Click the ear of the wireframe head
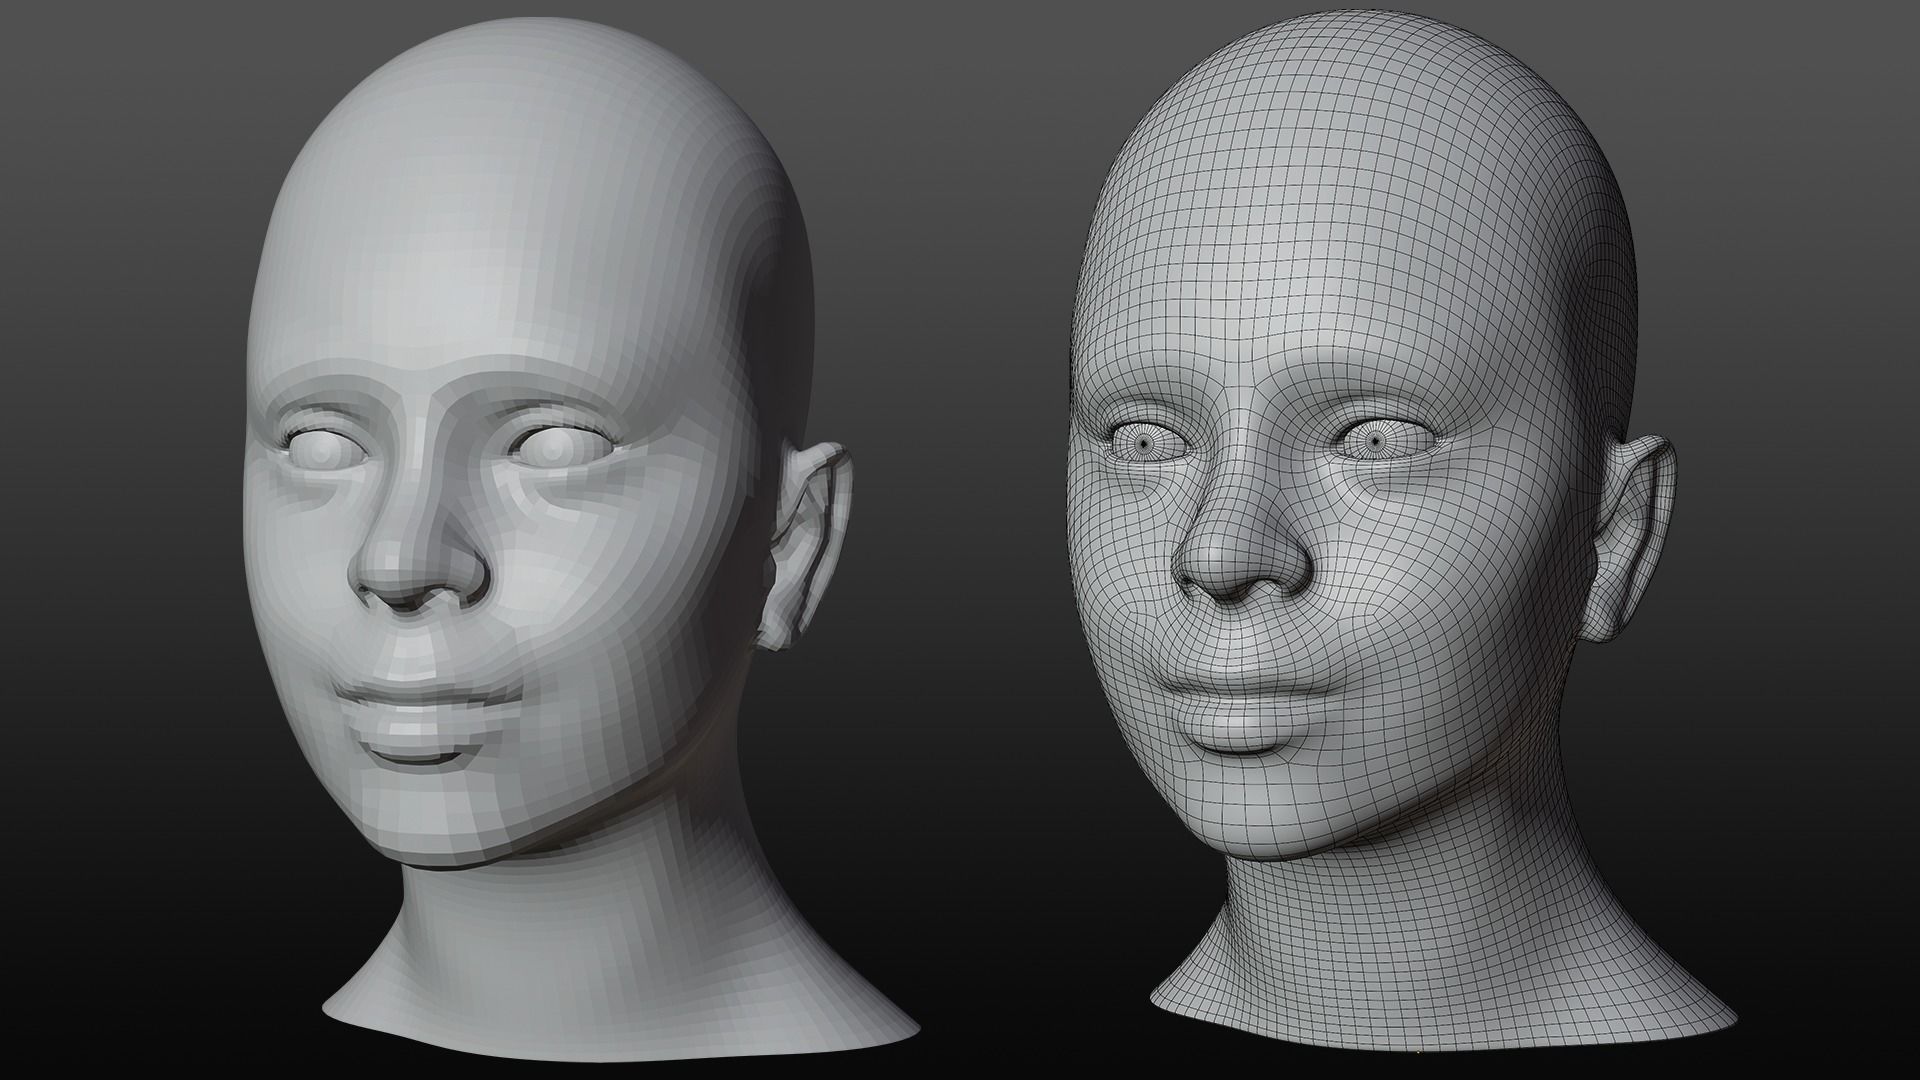The height and width of the screenshot is (1080, 1920). [x=1630, y=537]
